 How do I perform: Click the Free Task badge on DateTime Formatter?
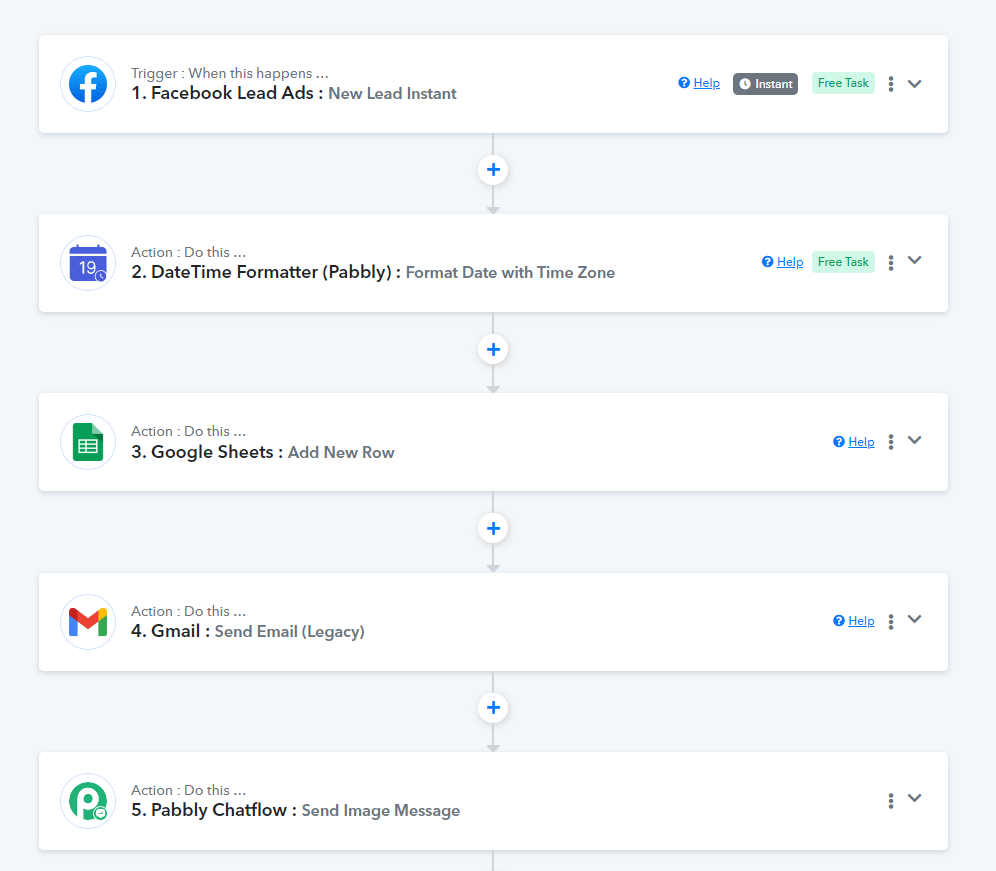pos(843,262)
